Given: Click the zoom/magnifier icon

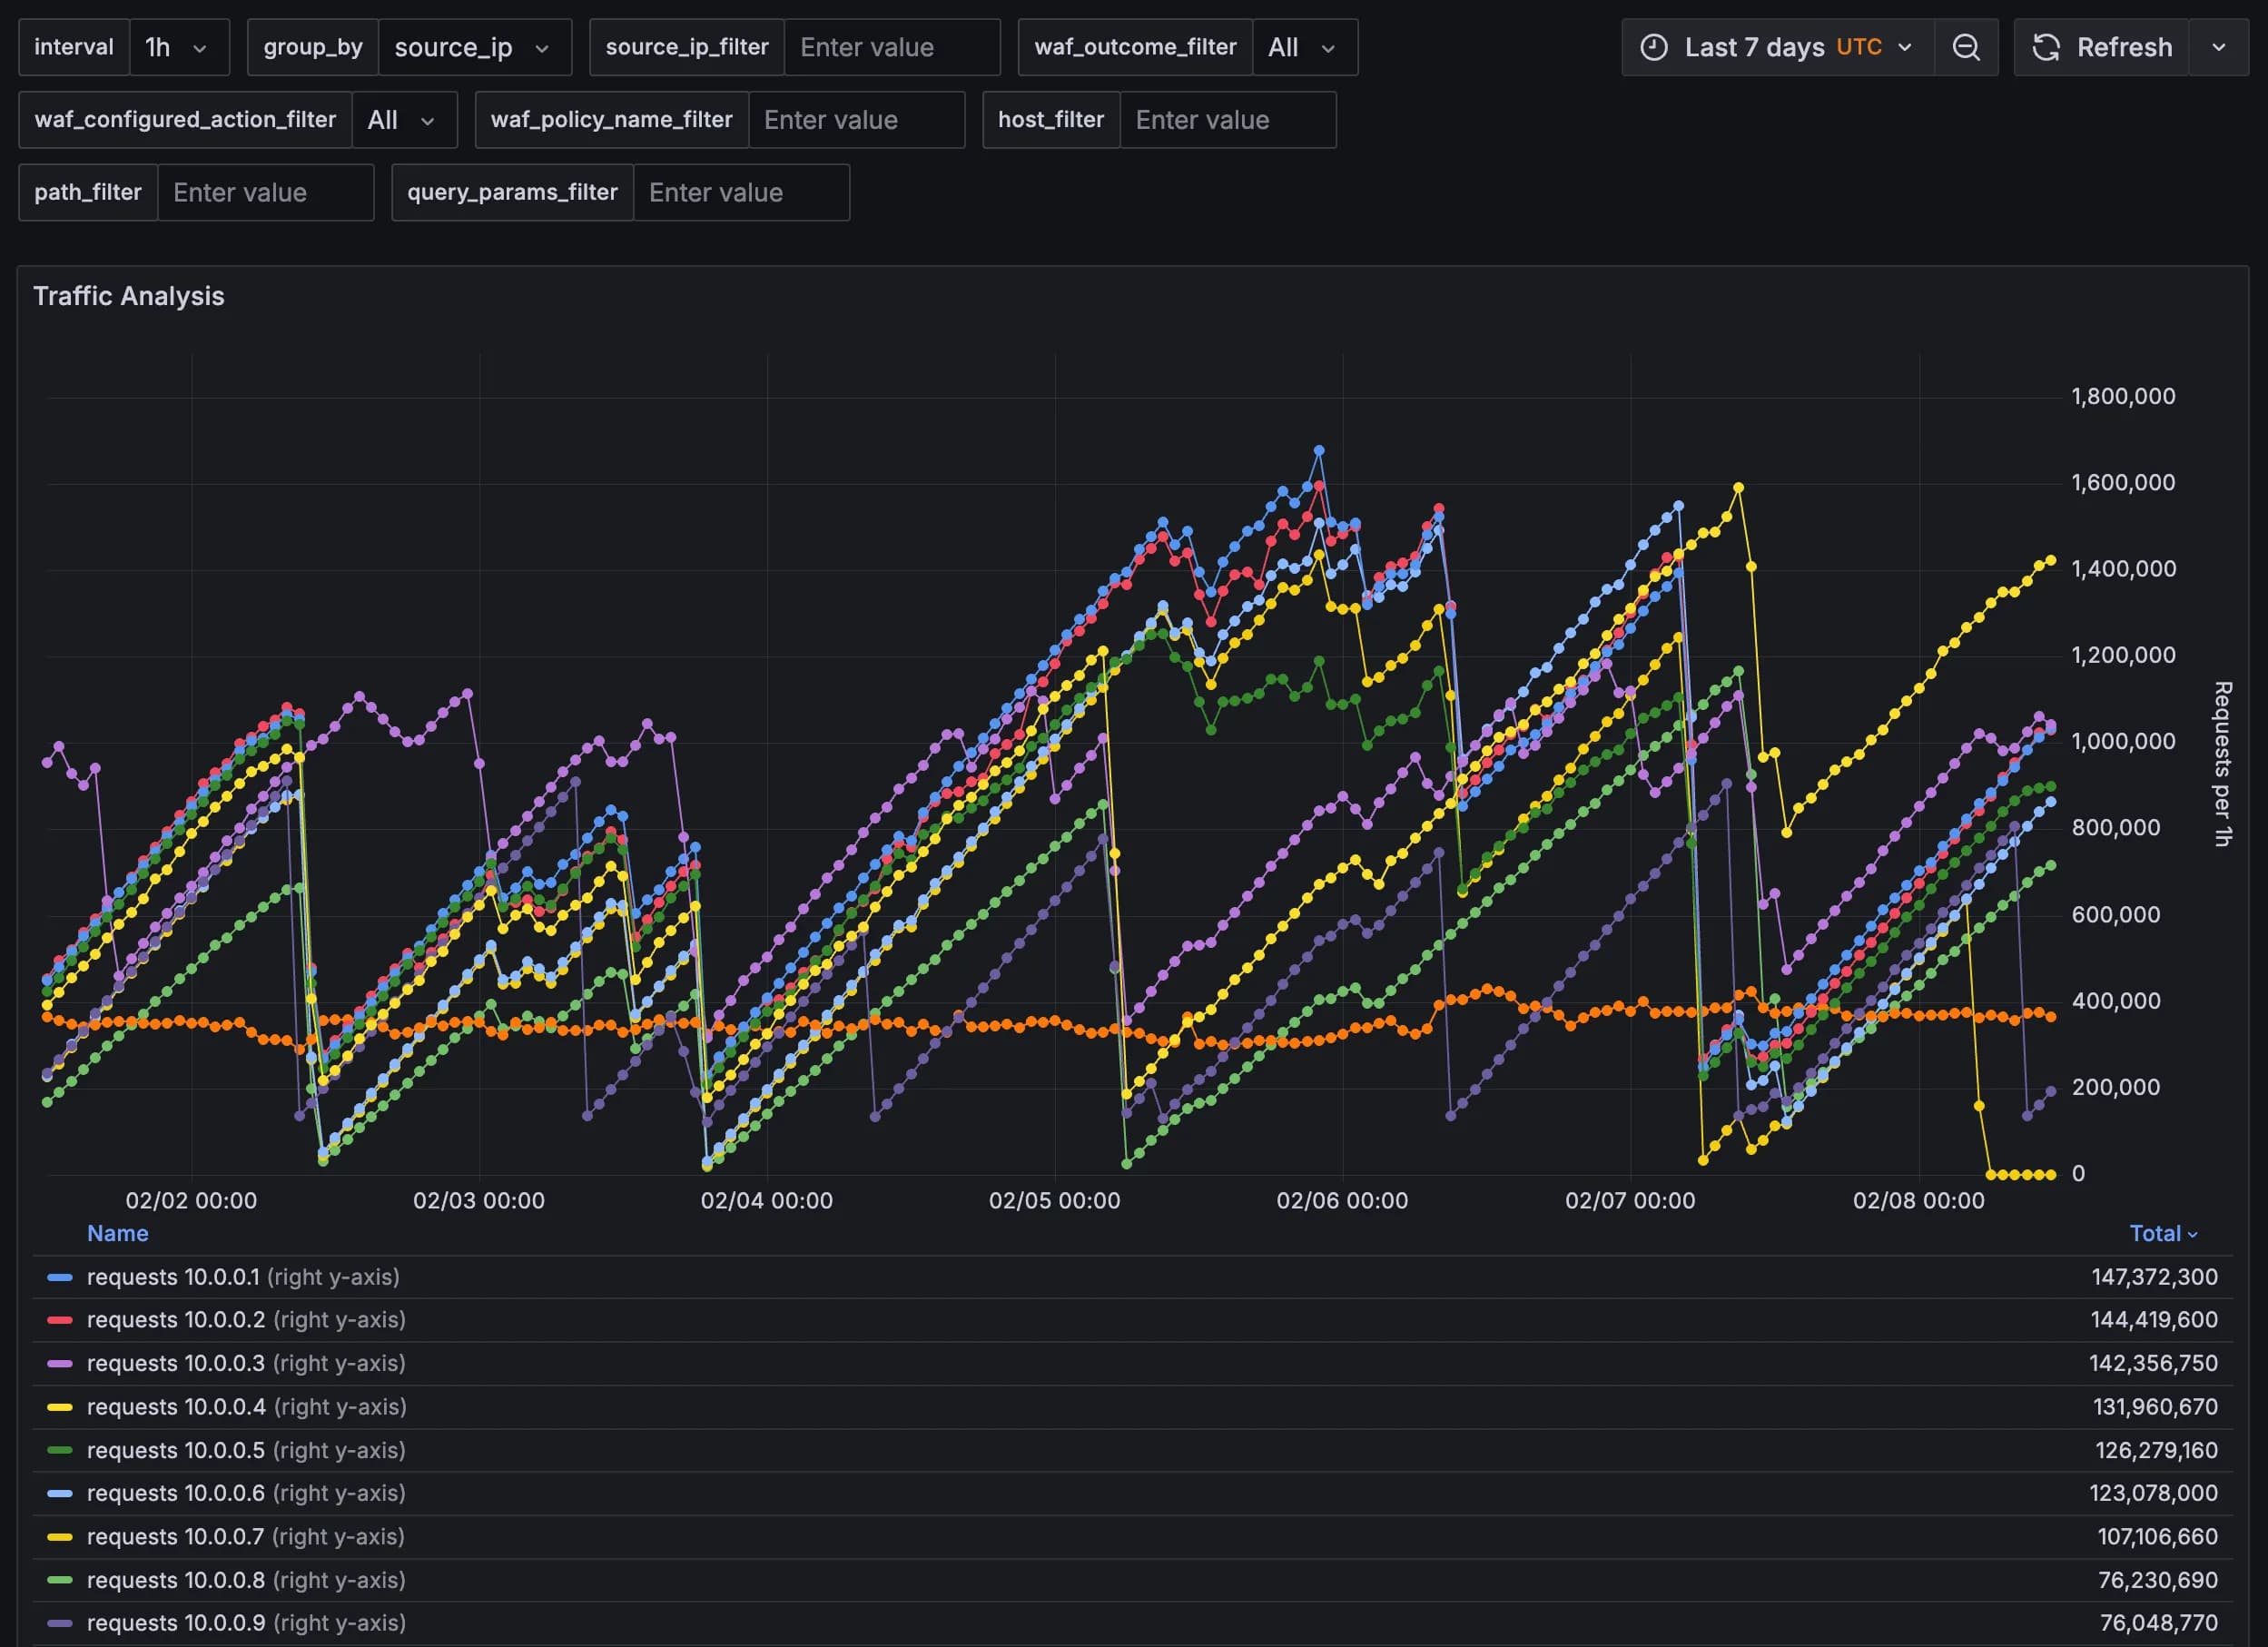Looking at the screenshot, I should [x=1965, y=45].
